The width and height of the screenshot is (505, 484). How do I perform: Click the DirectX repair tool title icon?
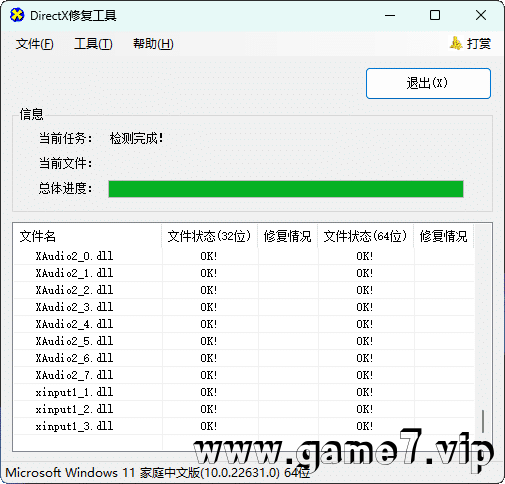click(17, 15)
